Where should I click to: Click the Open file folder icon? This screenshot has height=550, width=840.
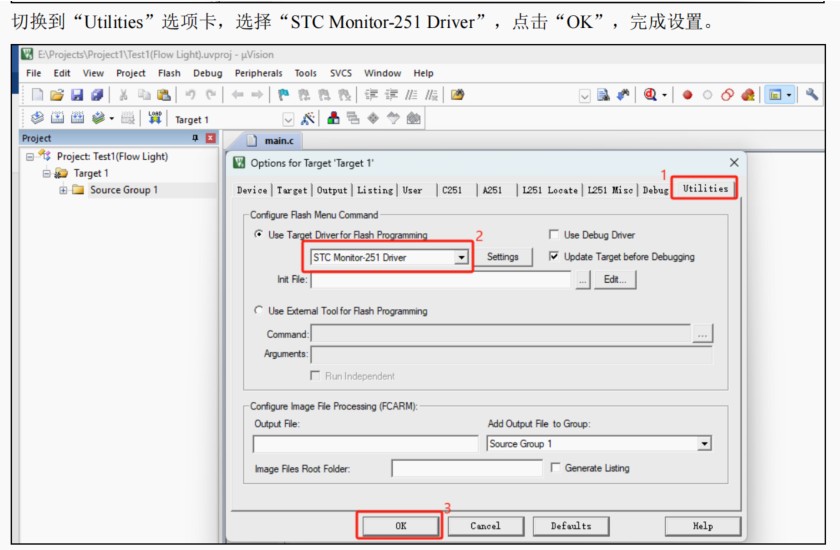(x=57, y=95)
